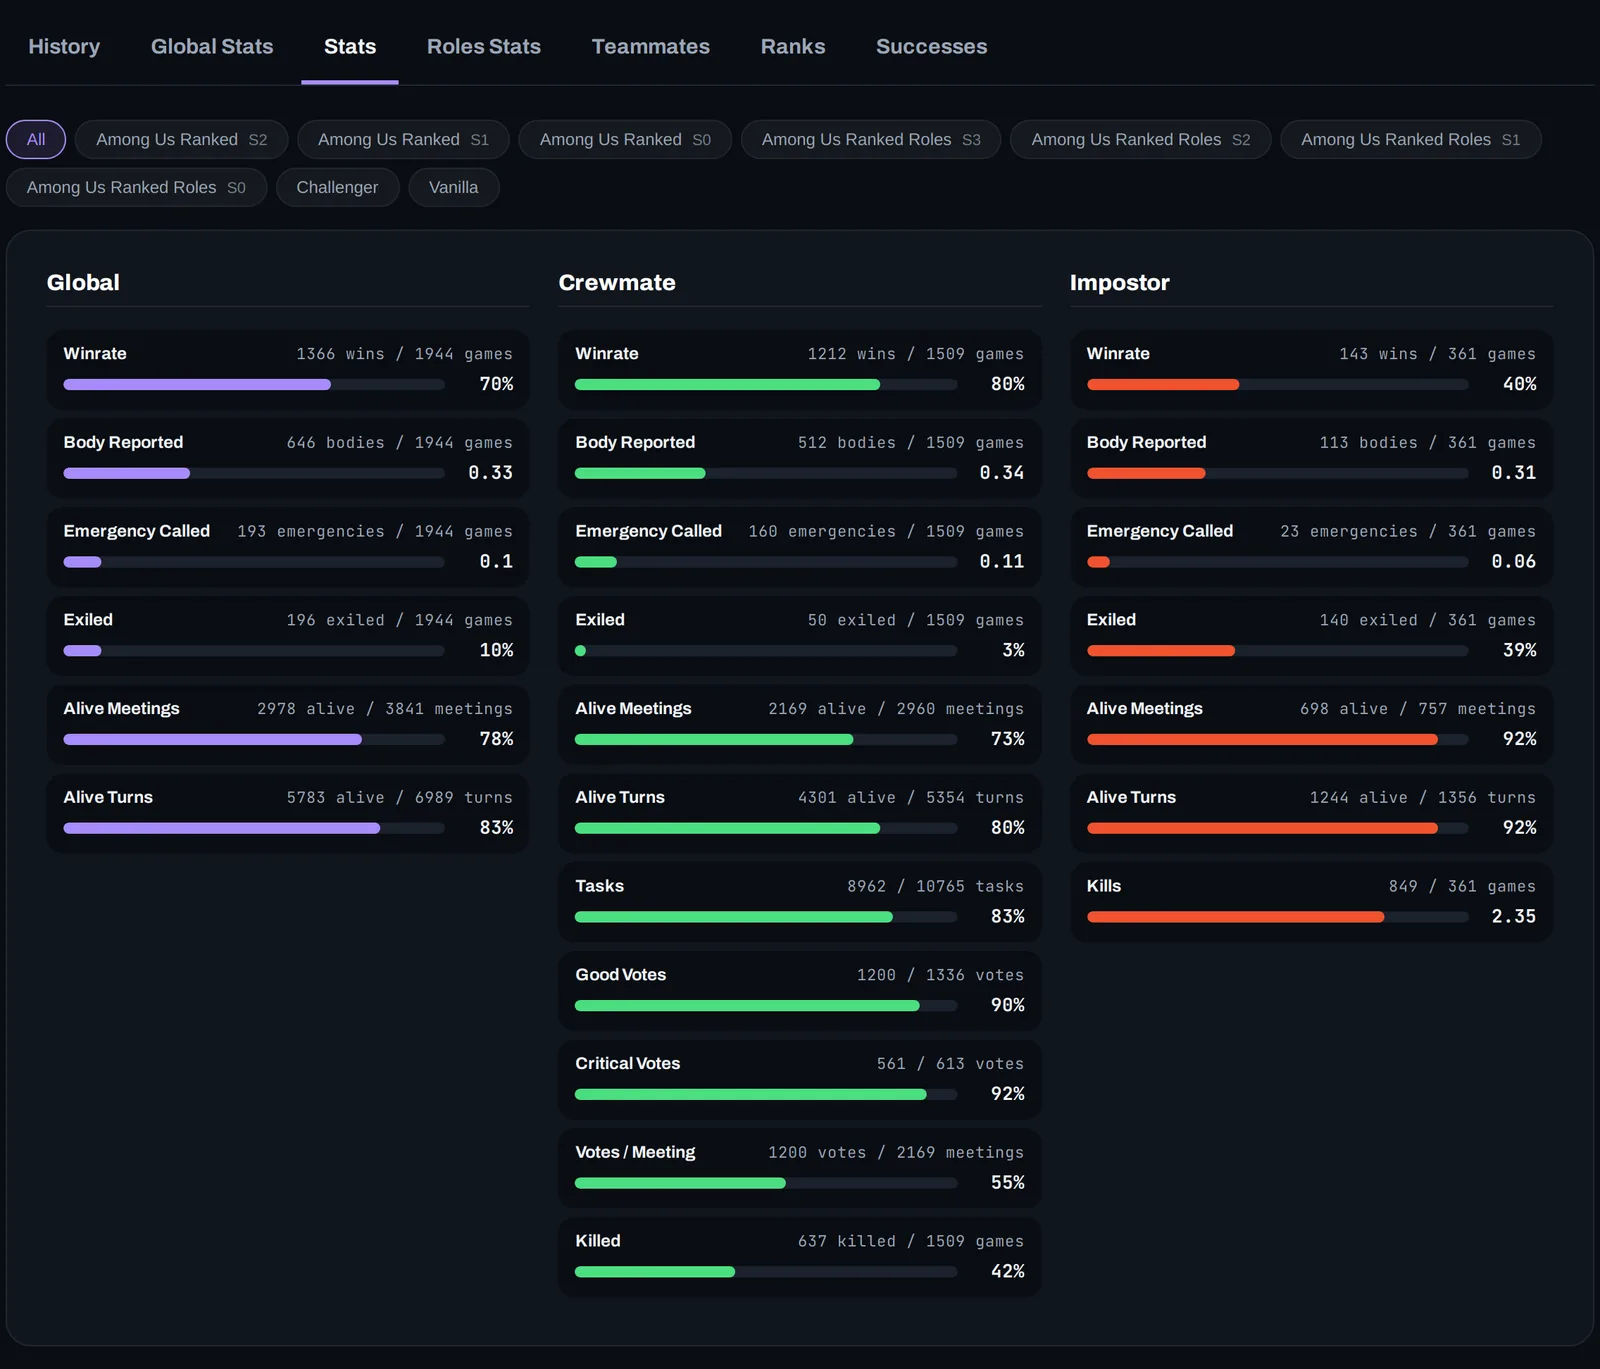Click the Tasks green progress bar

[734, 917]
